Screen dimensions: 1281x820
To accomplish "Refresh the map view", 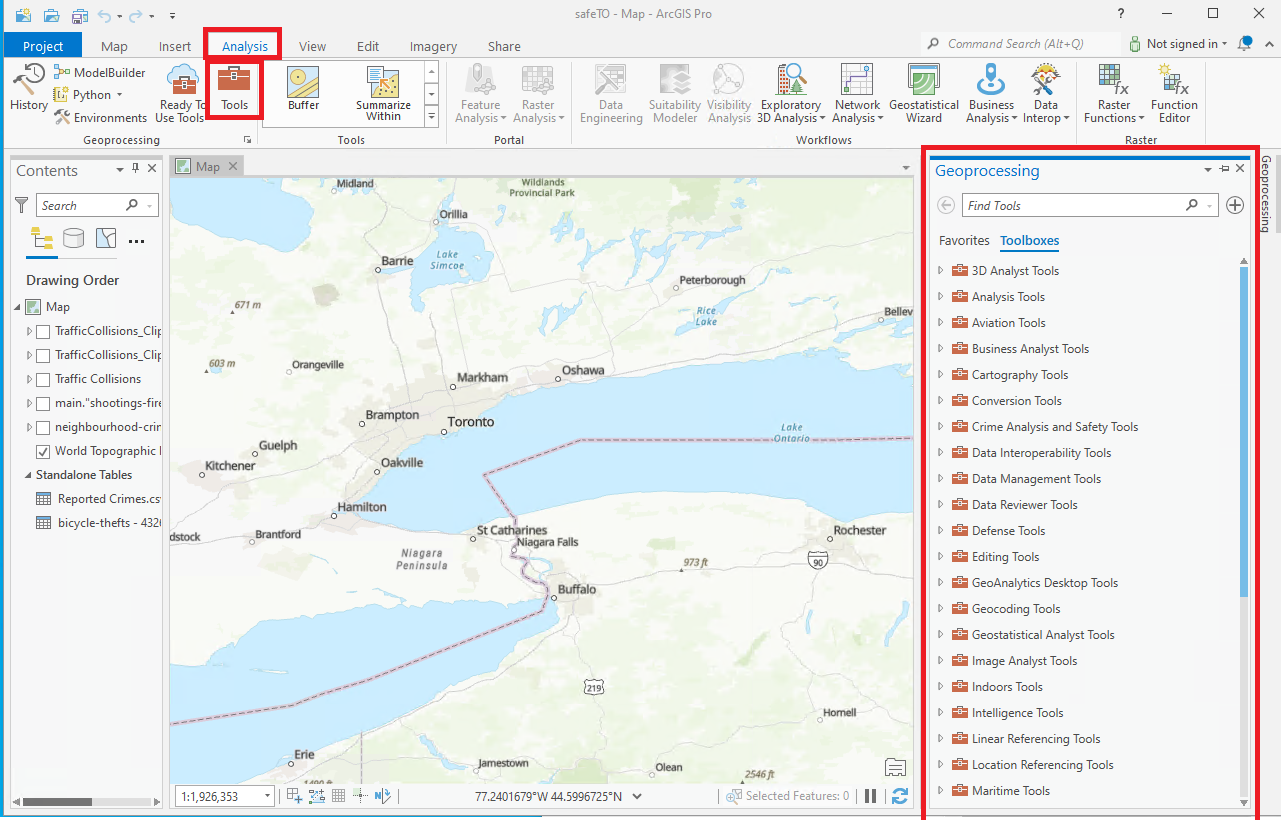I will [x=899, y=796].
